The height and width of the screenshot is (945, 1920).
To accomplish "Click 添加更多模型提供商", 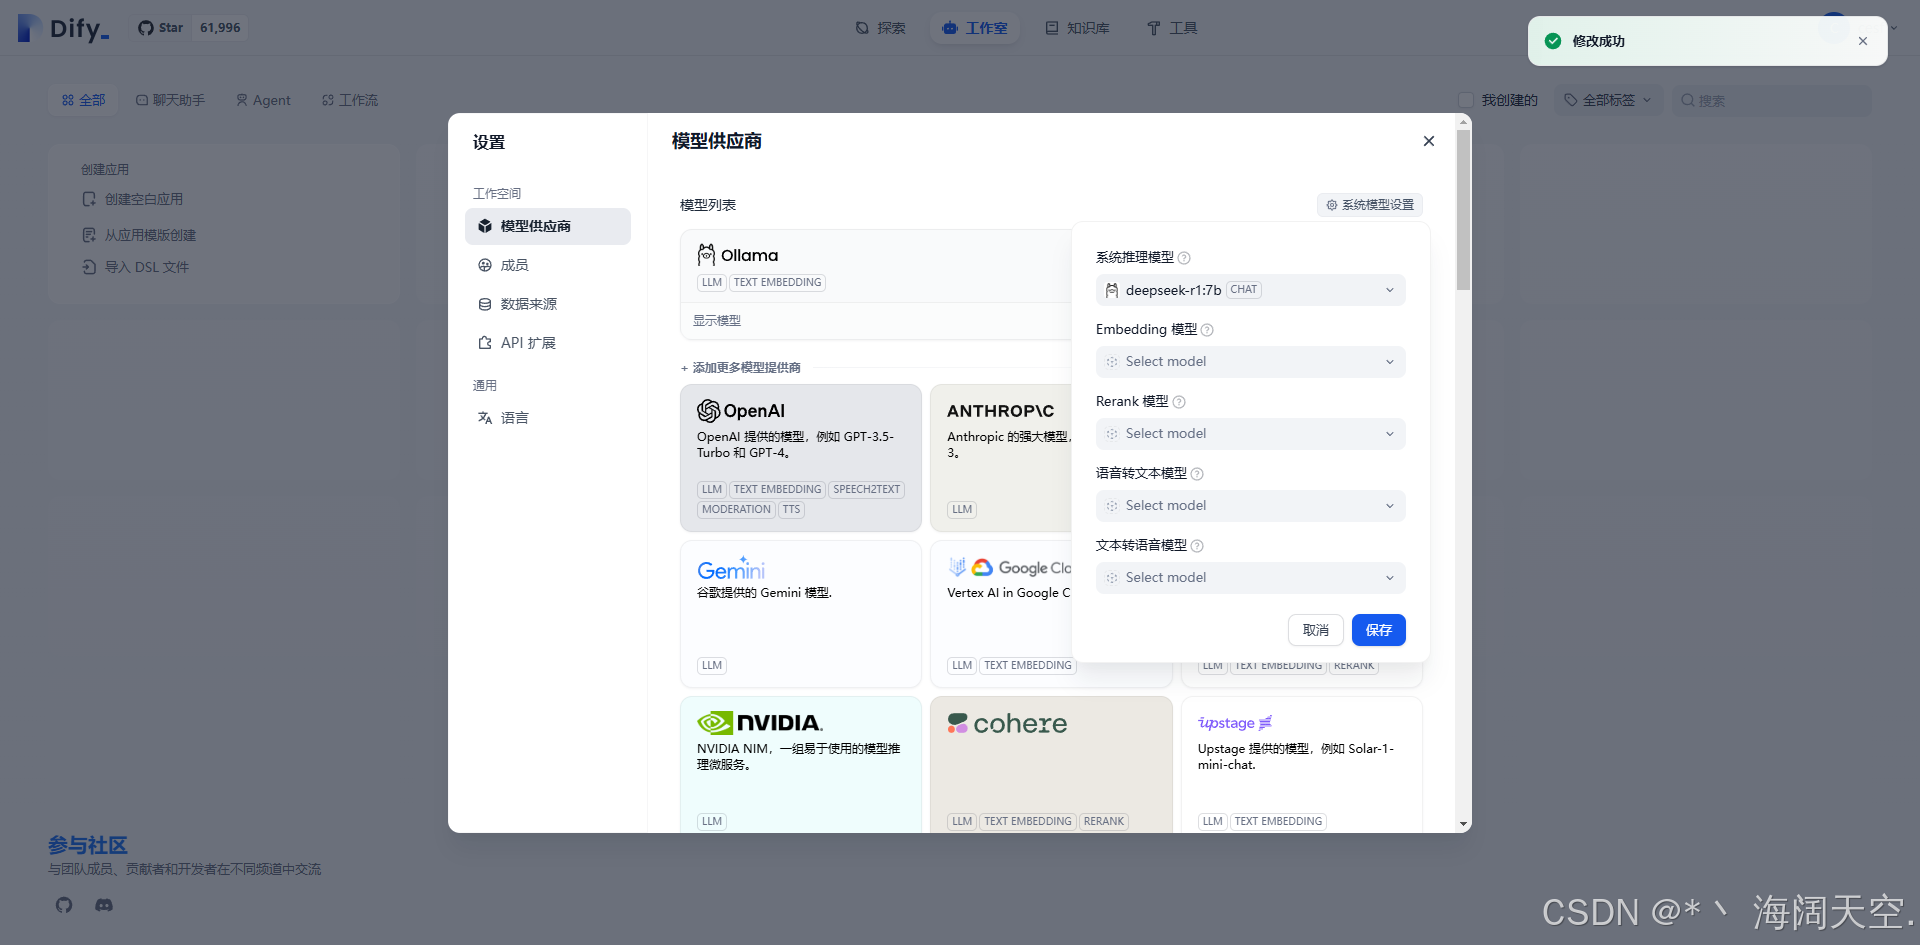I will pyautogui.click(x=741, y=368).
